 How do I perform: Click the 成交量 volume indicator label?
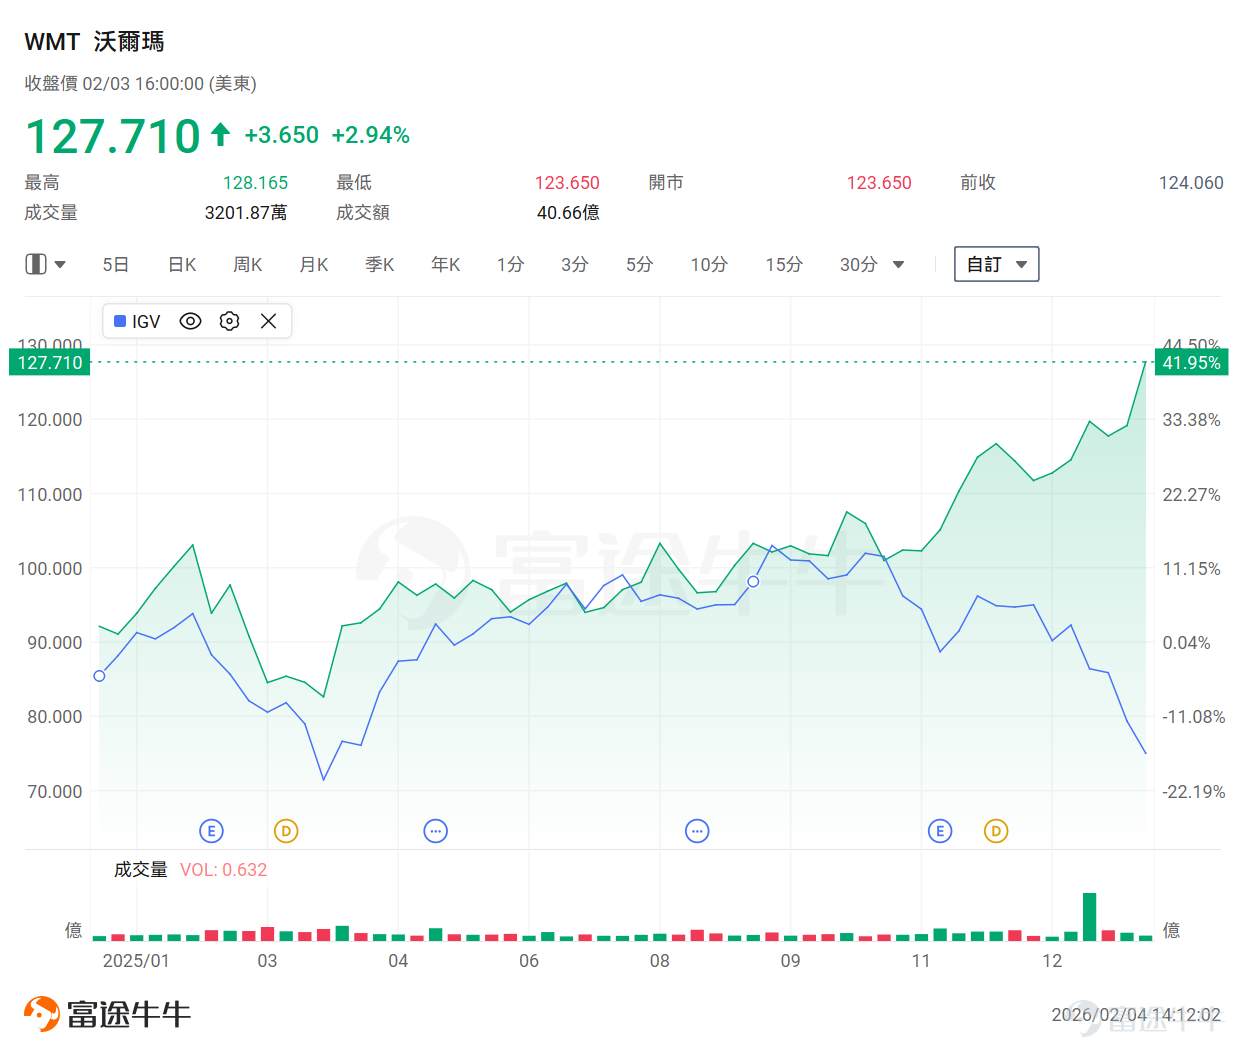[x=141, y=870]
